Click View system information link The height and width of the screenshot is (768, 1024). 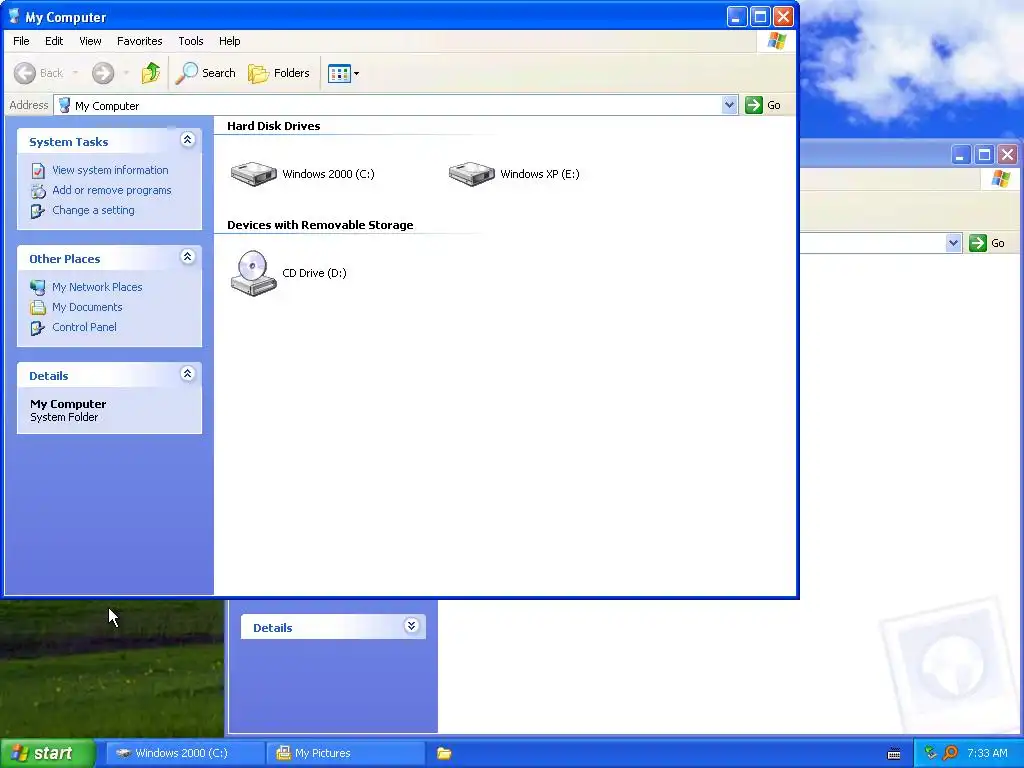tap(110, 170)
